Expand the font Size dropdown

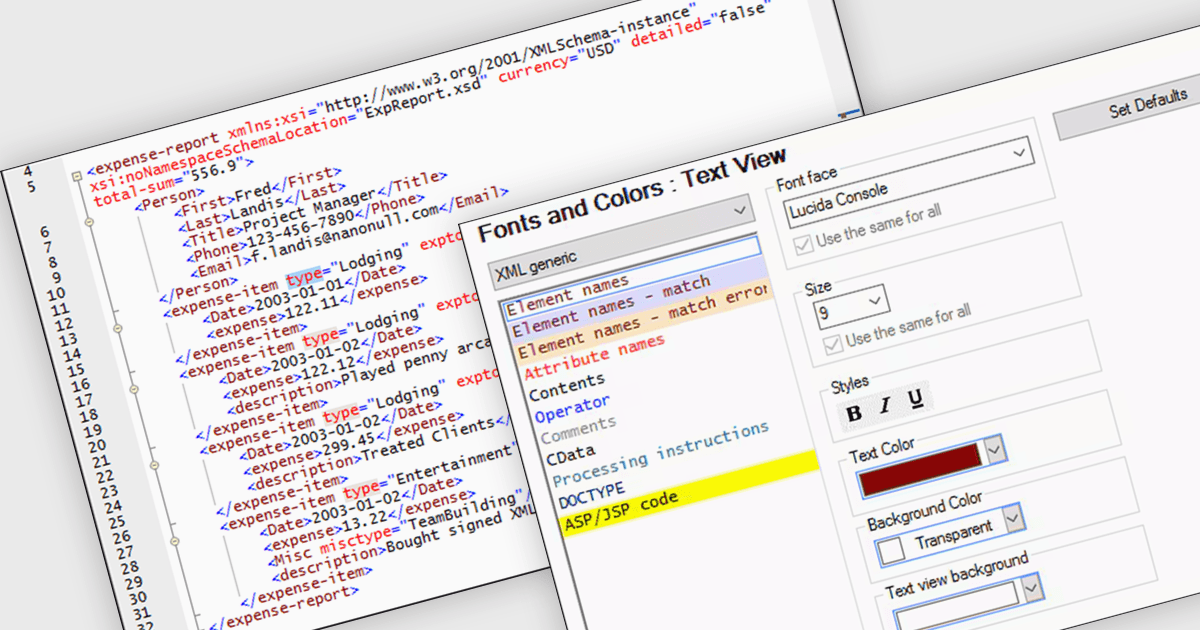(877, 299)
